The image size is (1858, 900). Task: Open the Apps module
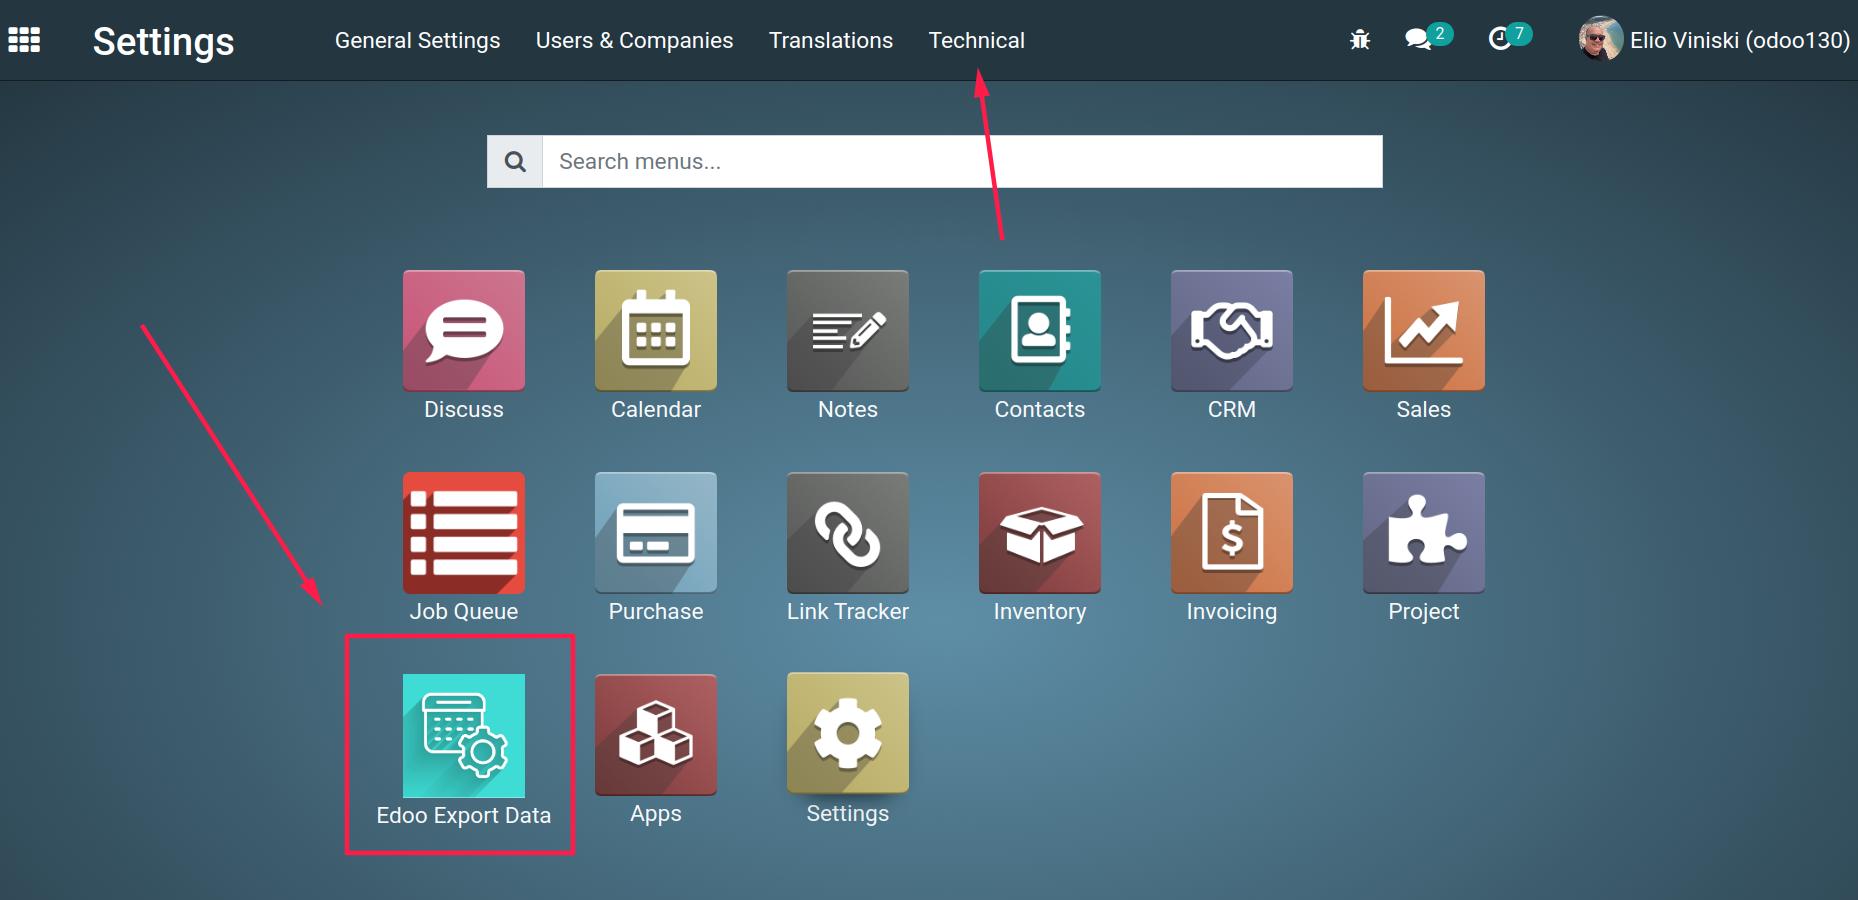[656, 735]
